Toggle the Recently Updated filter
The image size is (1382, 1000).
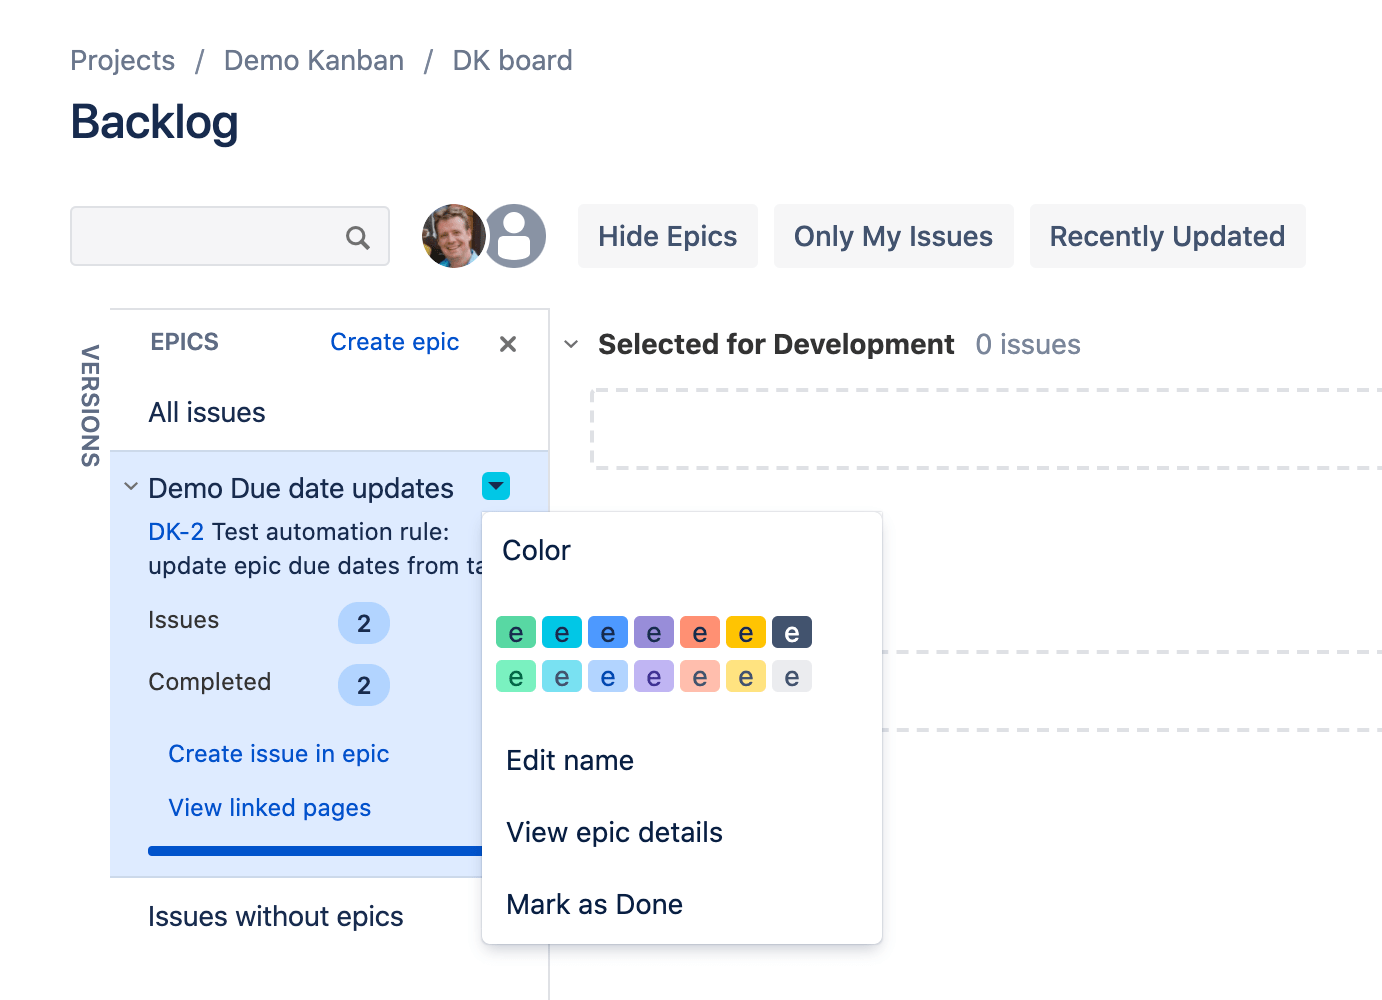(x=1167, y=236)
